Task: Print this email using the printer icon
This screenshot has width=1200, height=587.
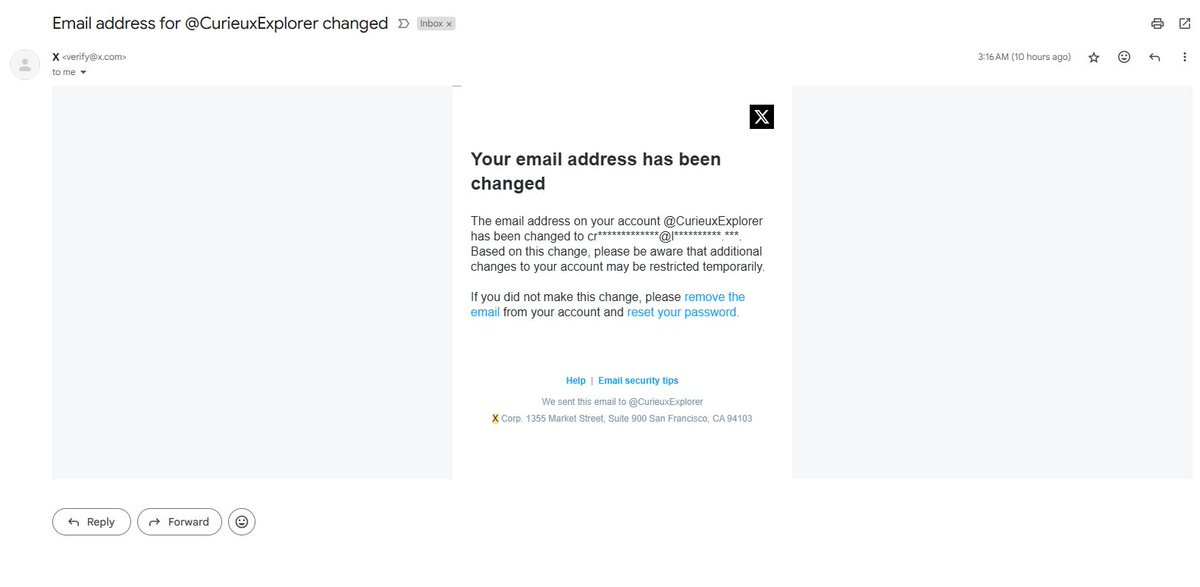Action: 1157,23
